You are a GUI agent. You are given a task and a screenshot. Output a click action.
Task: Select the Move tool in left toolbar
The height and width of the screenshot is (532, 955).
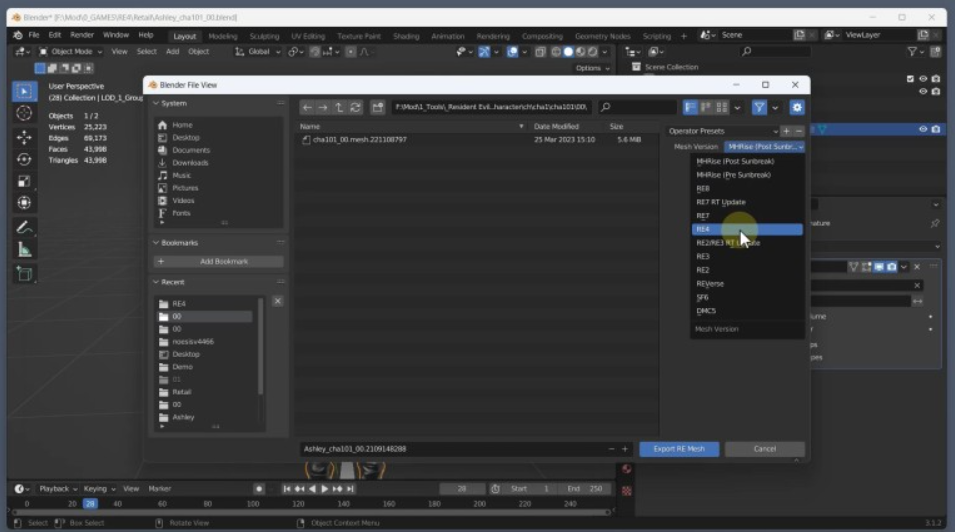pyautogui.click(x=24, y=137)
